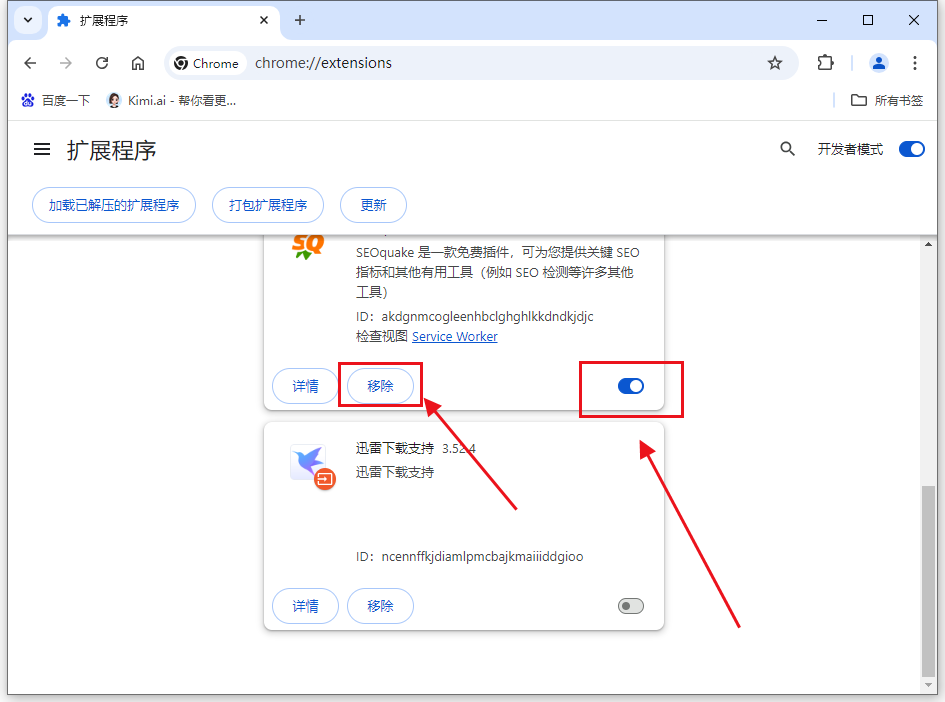The image size is (945, 702).
Task: Enable the 迅雷下载支持 extension toggle
Action: pyautogui.click(x=630, y=606)
